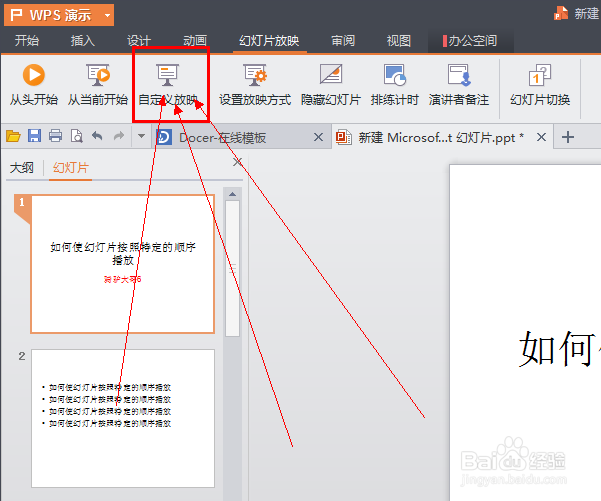Viewport: 601px width, 501px height.
Task: Open 幻灯片切换 slide transition
Action: pyautogui.click(x=540, y=85)
